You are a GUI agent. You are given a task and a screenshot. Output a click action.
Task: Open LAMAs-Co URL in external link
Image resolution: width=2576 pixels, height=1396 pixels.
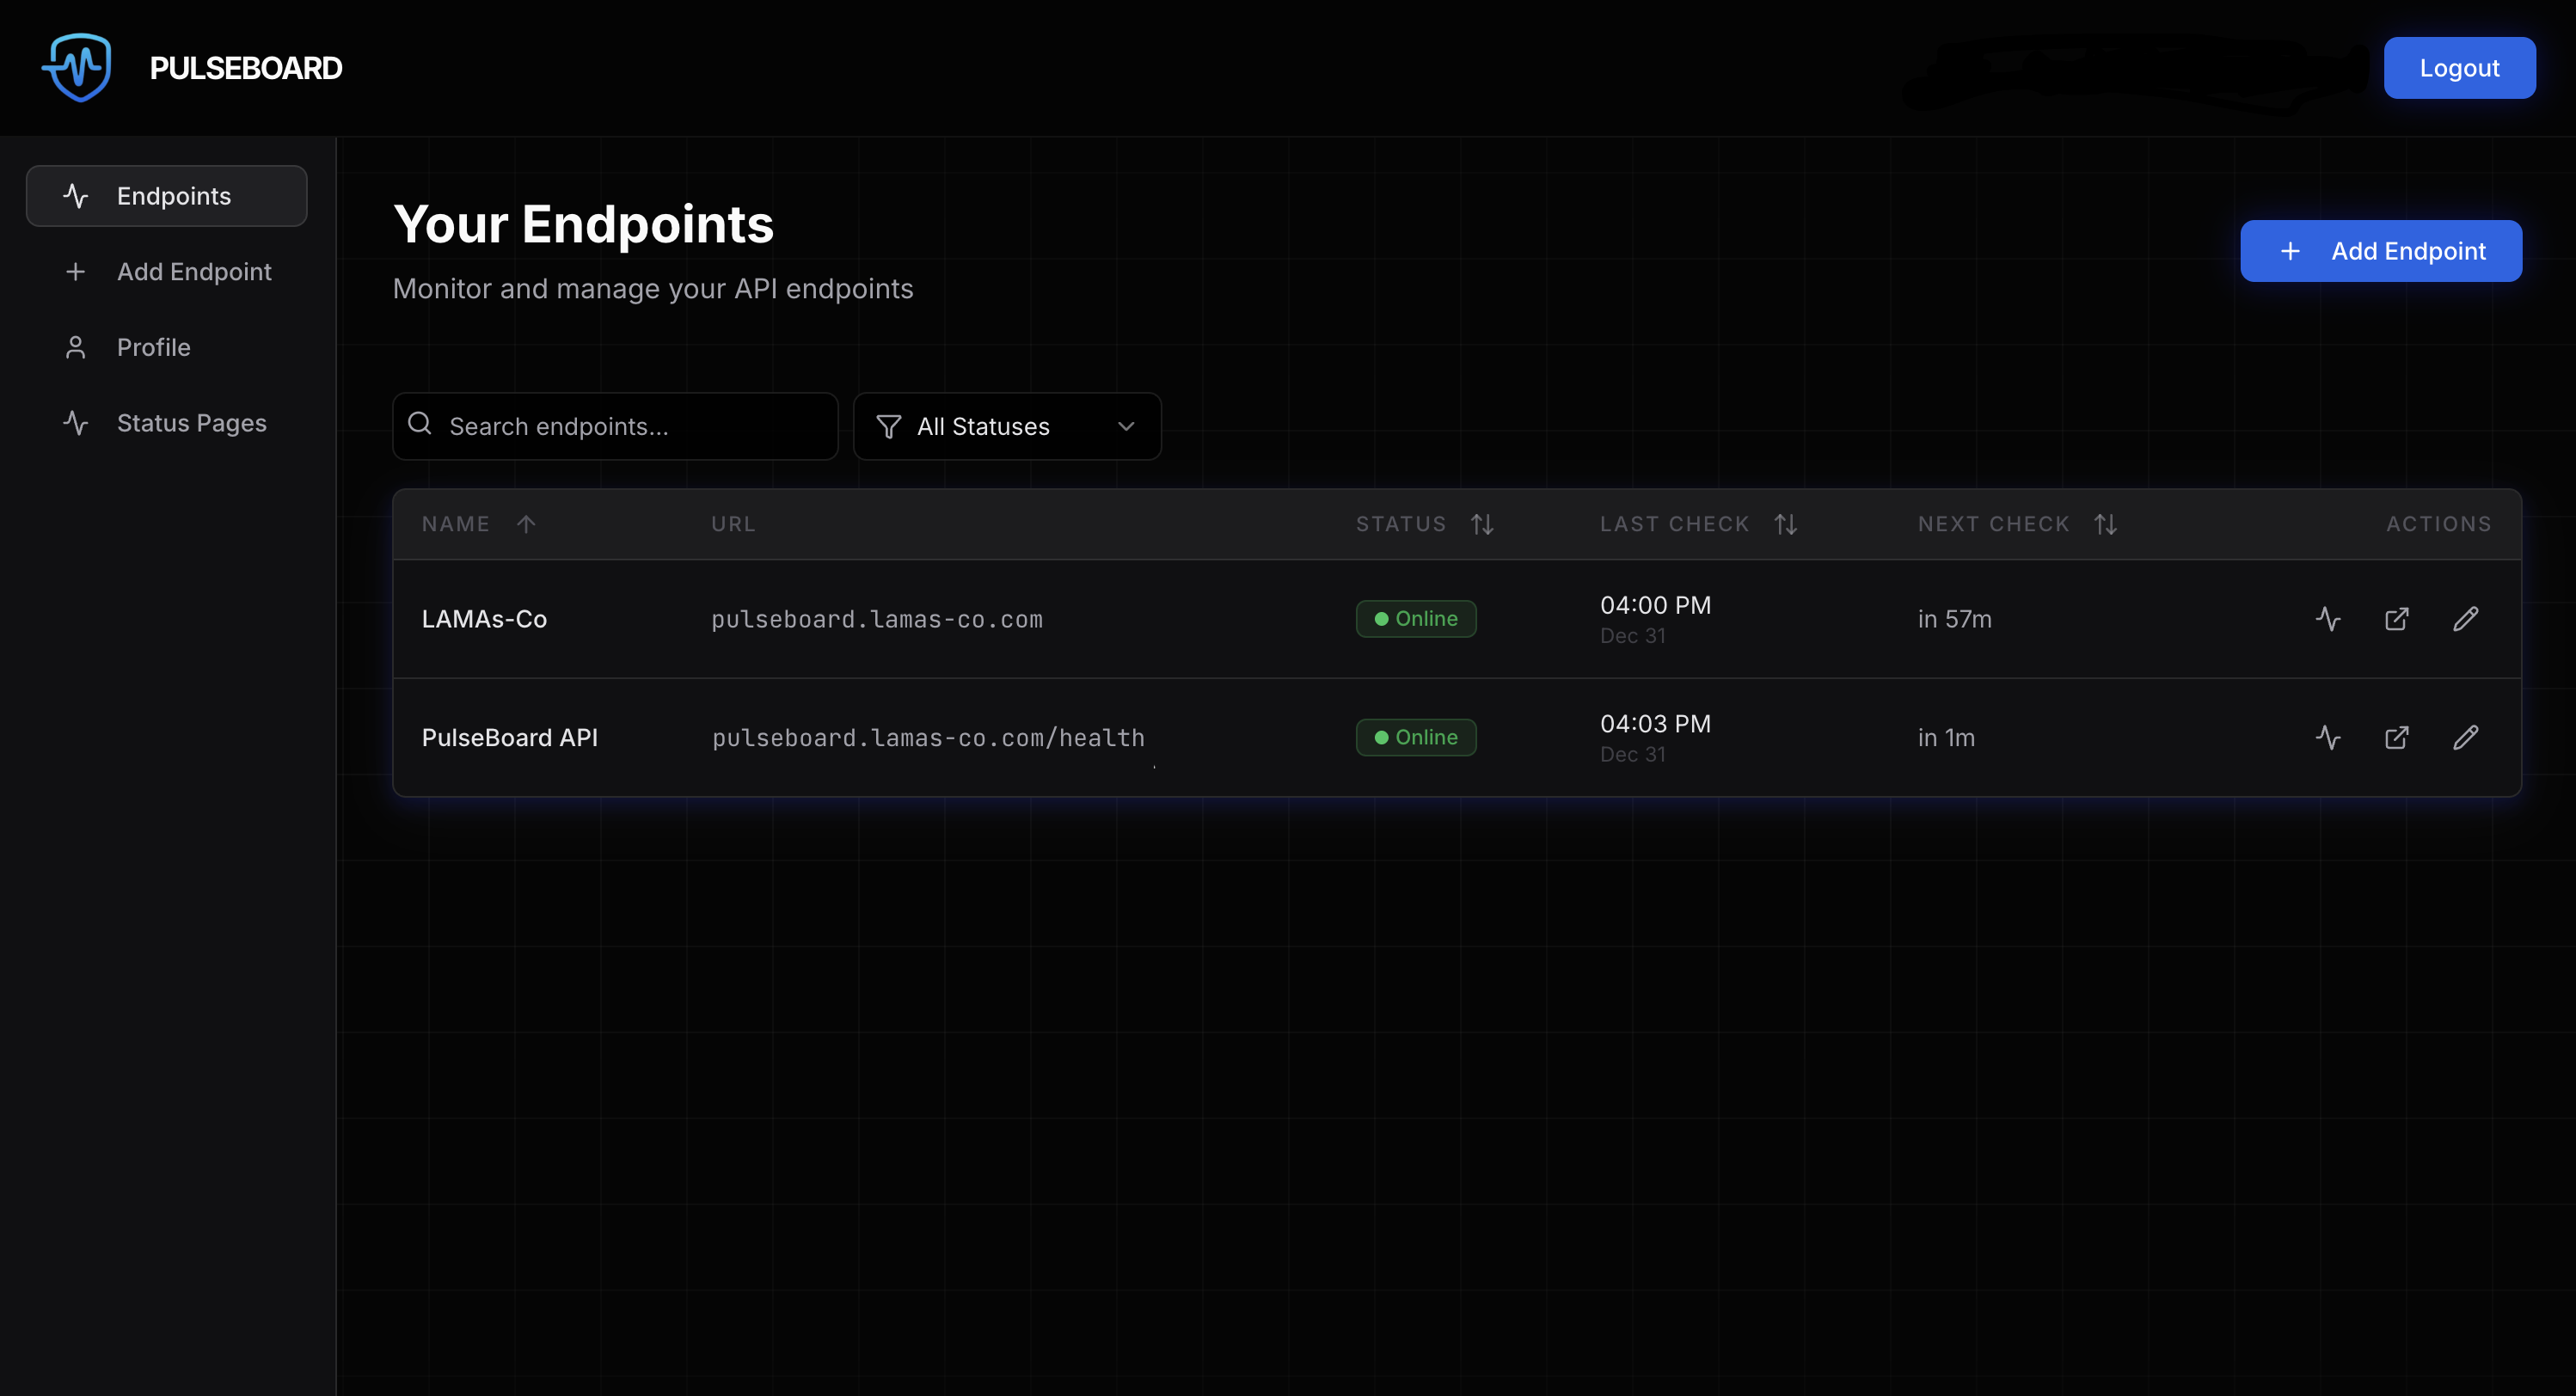[2396, 619]
